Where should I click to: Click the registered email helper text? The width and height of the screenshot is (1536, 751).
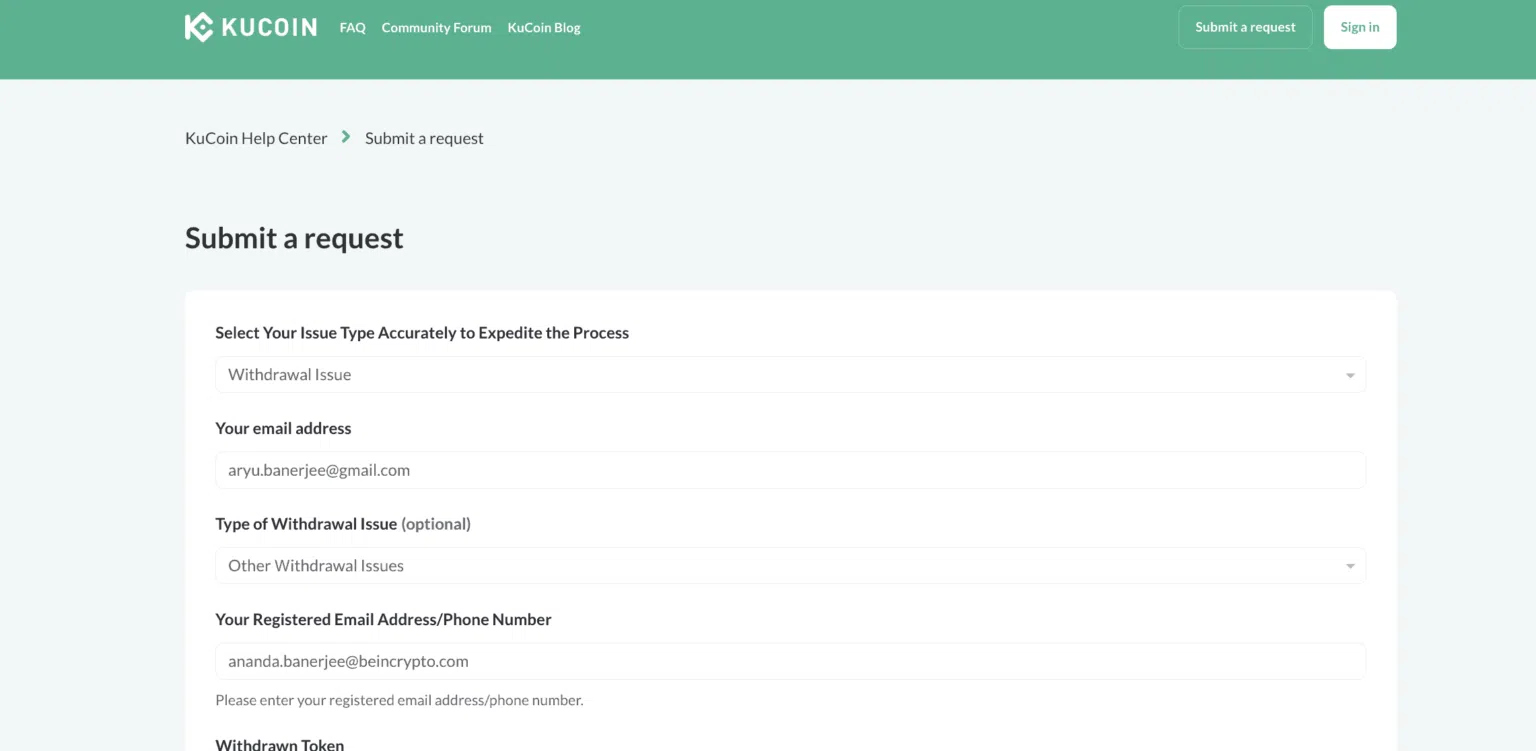399,700
